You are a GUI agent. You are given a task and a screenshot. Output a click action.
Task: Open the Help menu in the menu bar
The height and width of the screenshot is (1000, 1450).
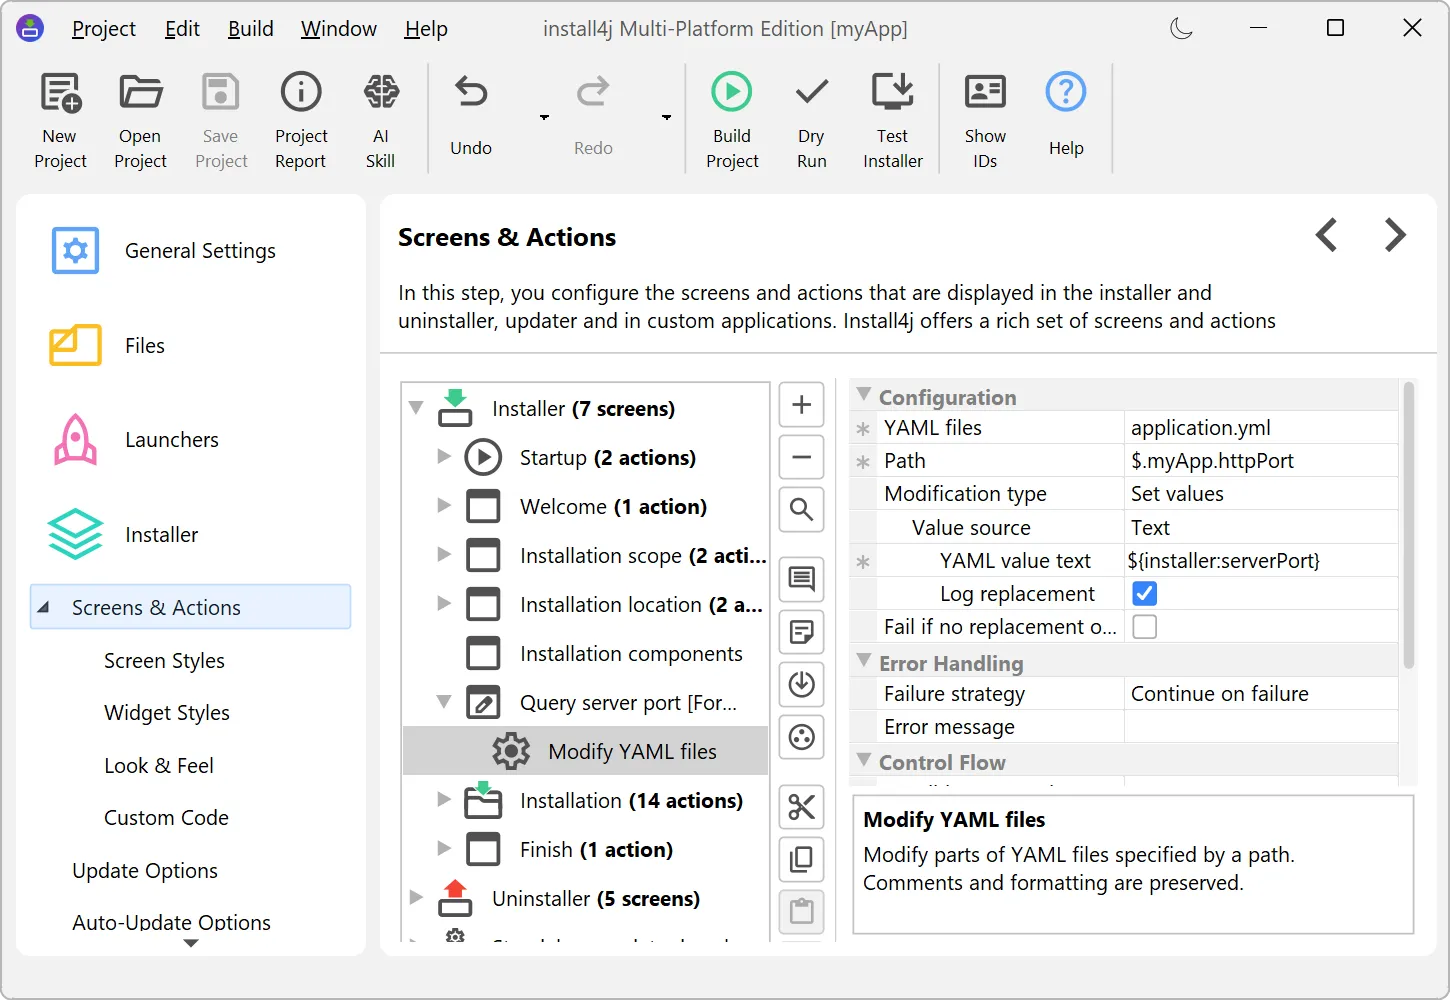pos(426,29)
